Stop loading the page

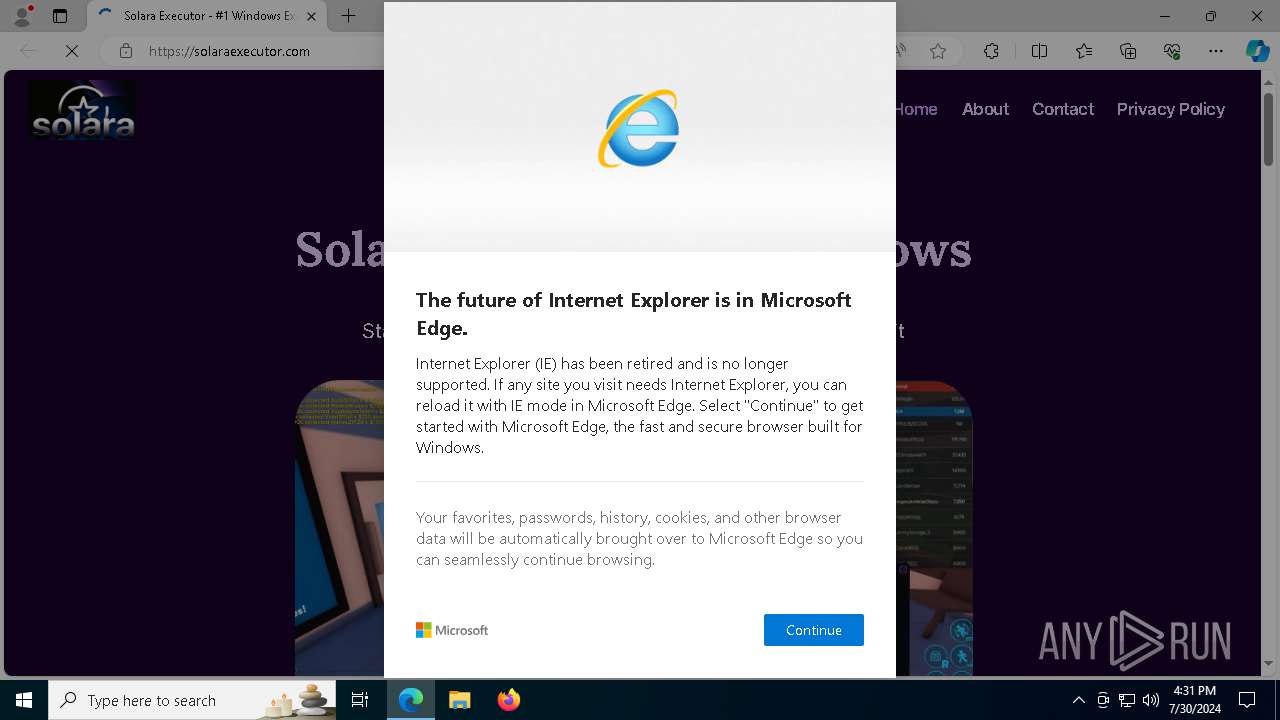[x=72, y=51]
